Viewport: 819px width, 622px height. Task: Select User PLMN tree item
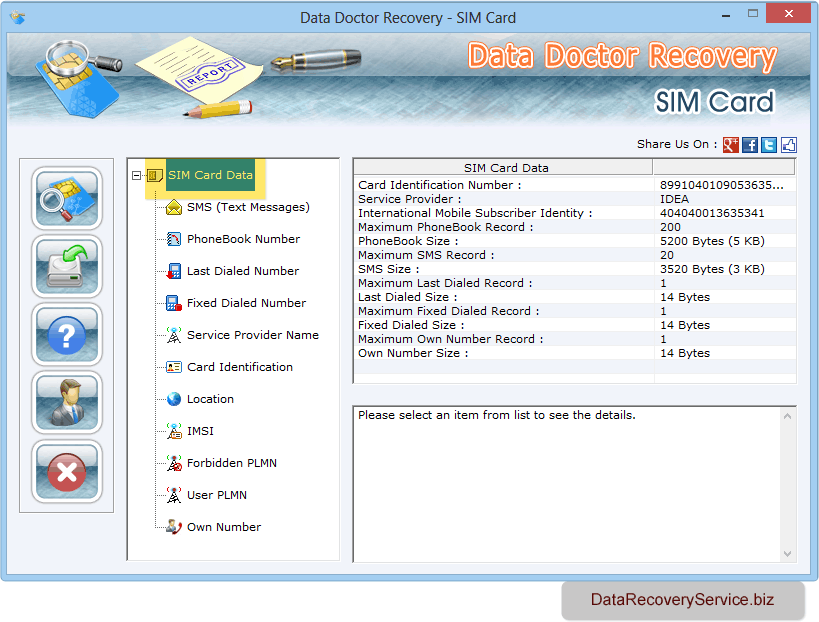tap(217, 495)
